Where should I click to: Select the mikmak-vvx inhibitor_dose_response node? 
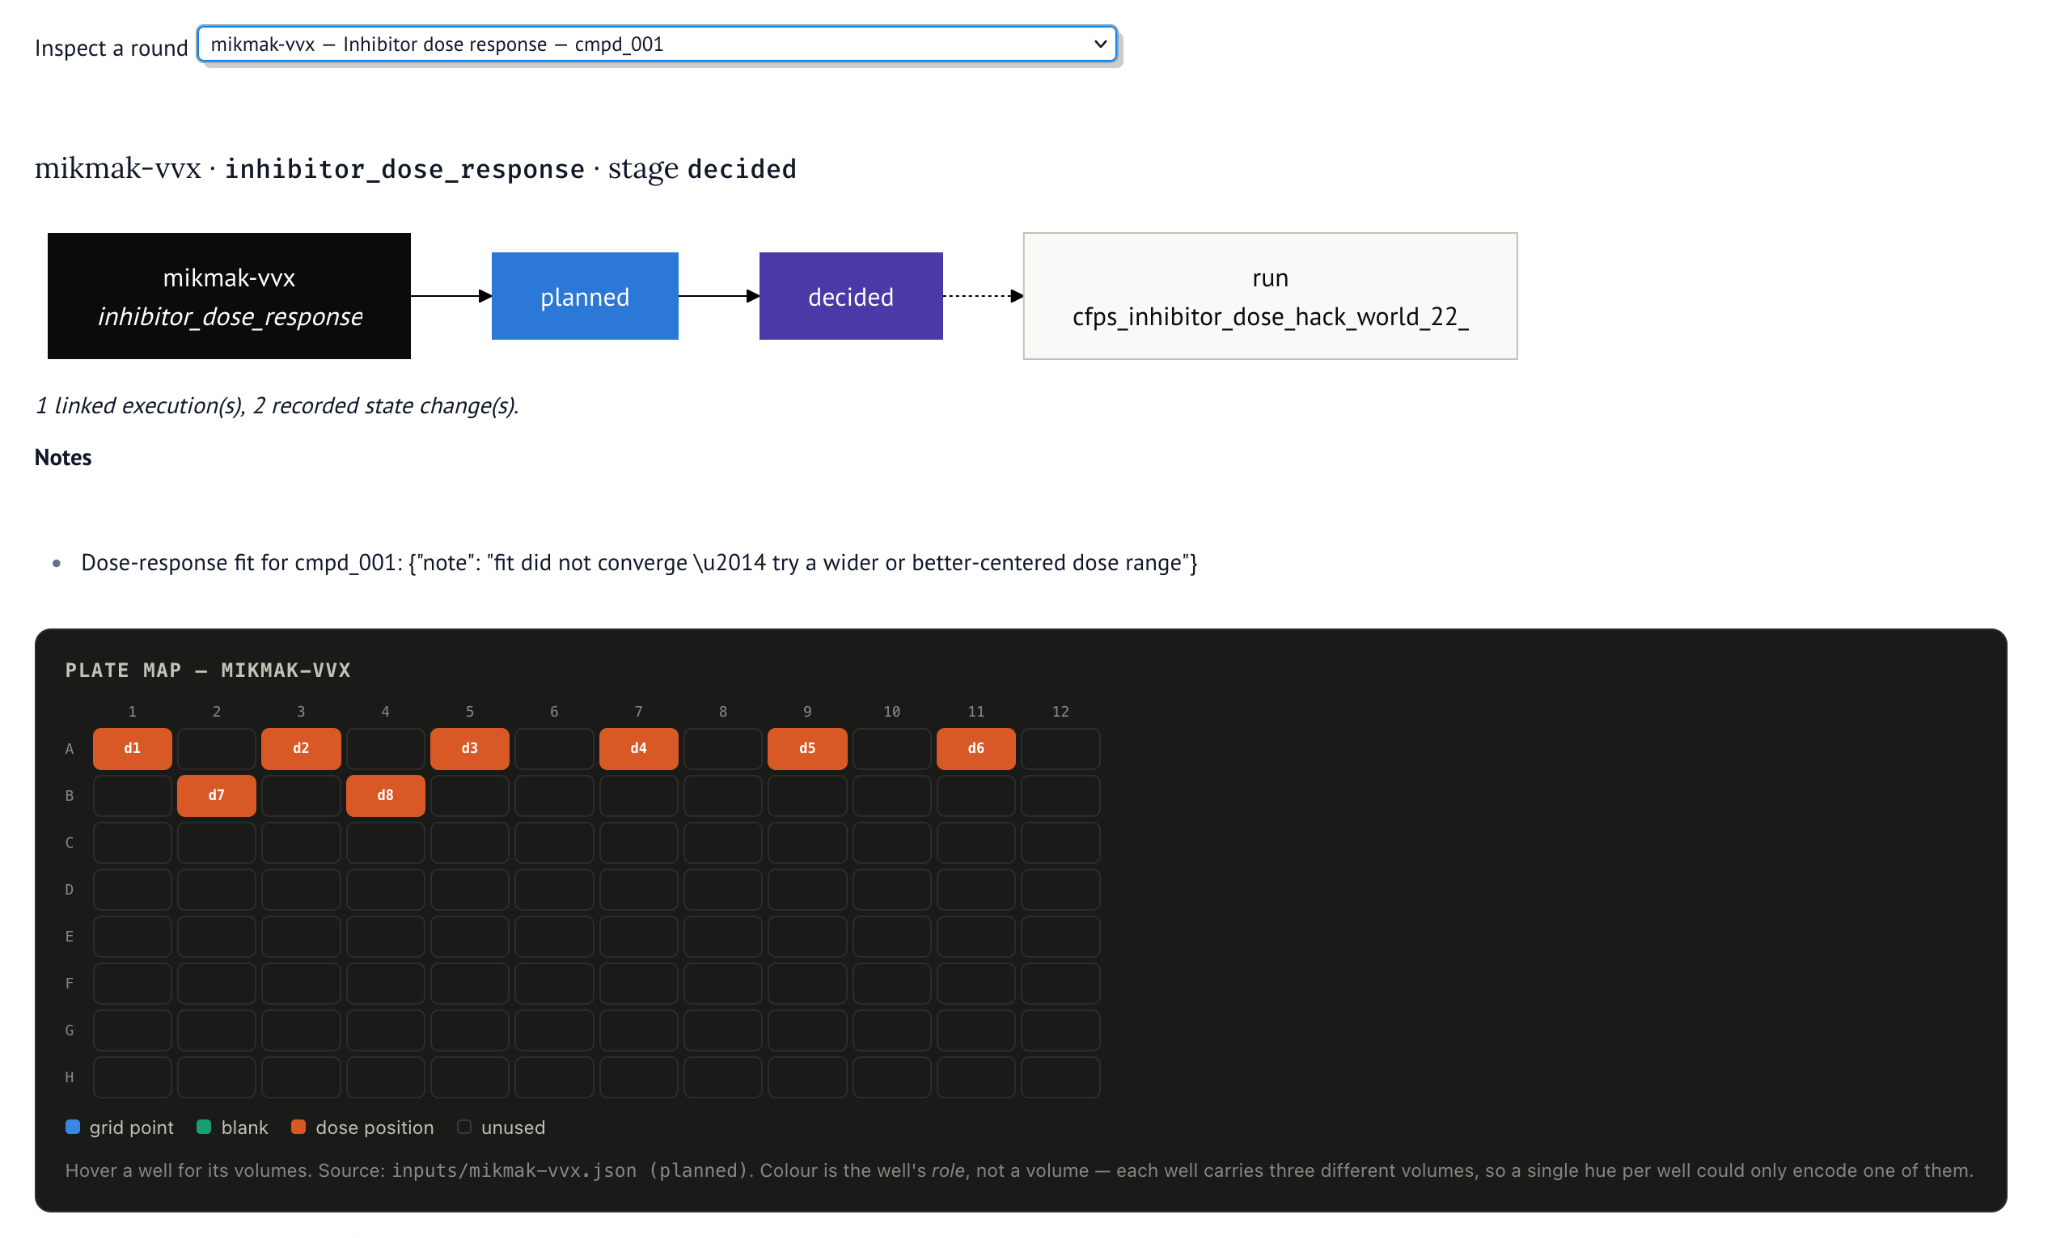click(x=229, y=296)
